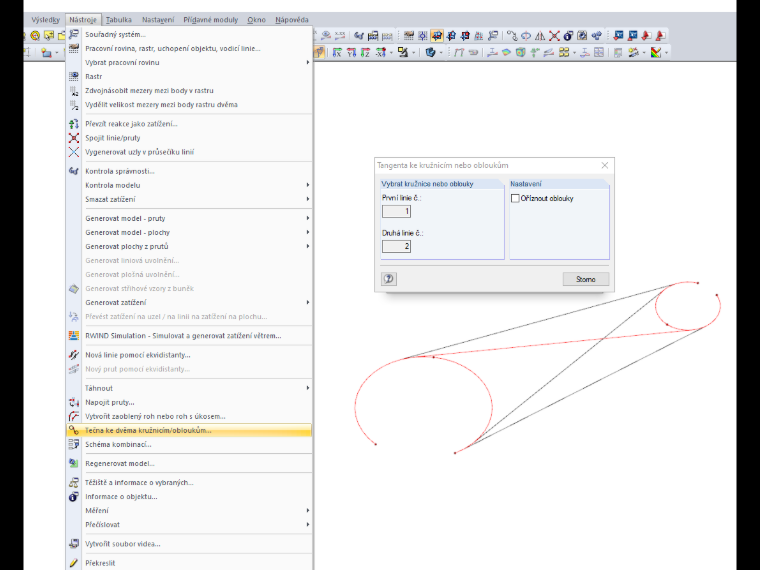This screenshot has width=760, height=570.
Task: Open the Nastavení menu
Action: (x=158, y=20)
